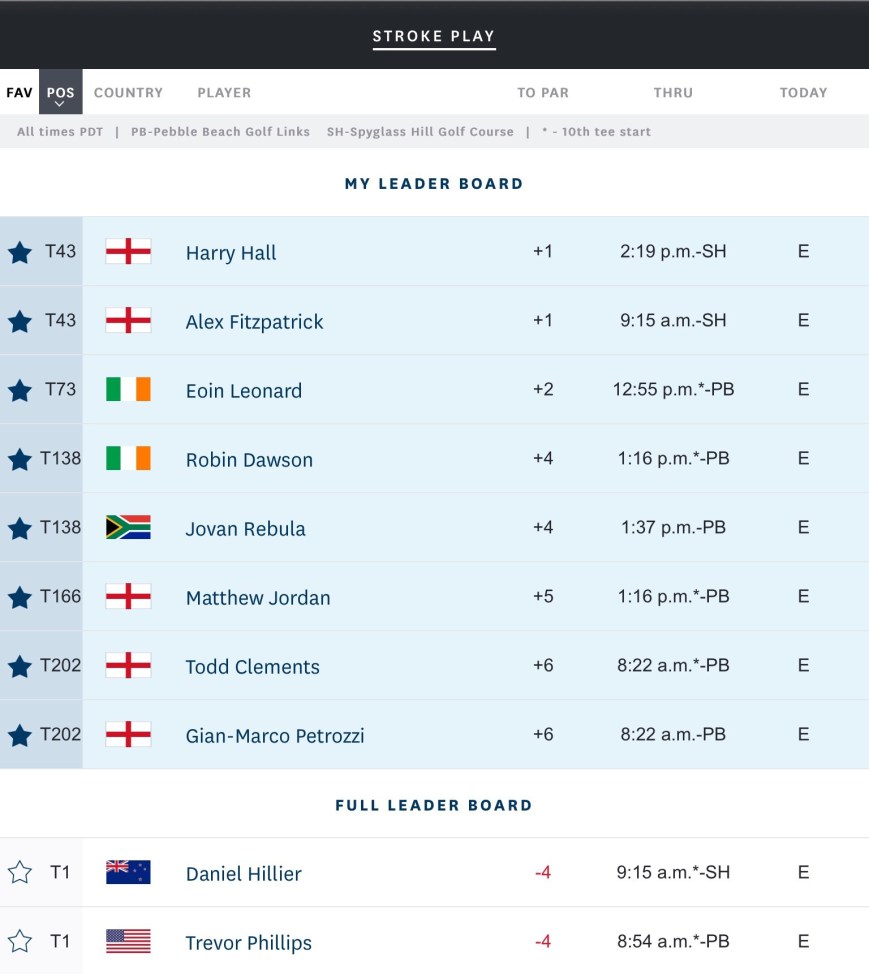Sort by POS column dropdown arrow
This screenshot has width=869, height=974.
pyautogui.click(x=60, y=103)
